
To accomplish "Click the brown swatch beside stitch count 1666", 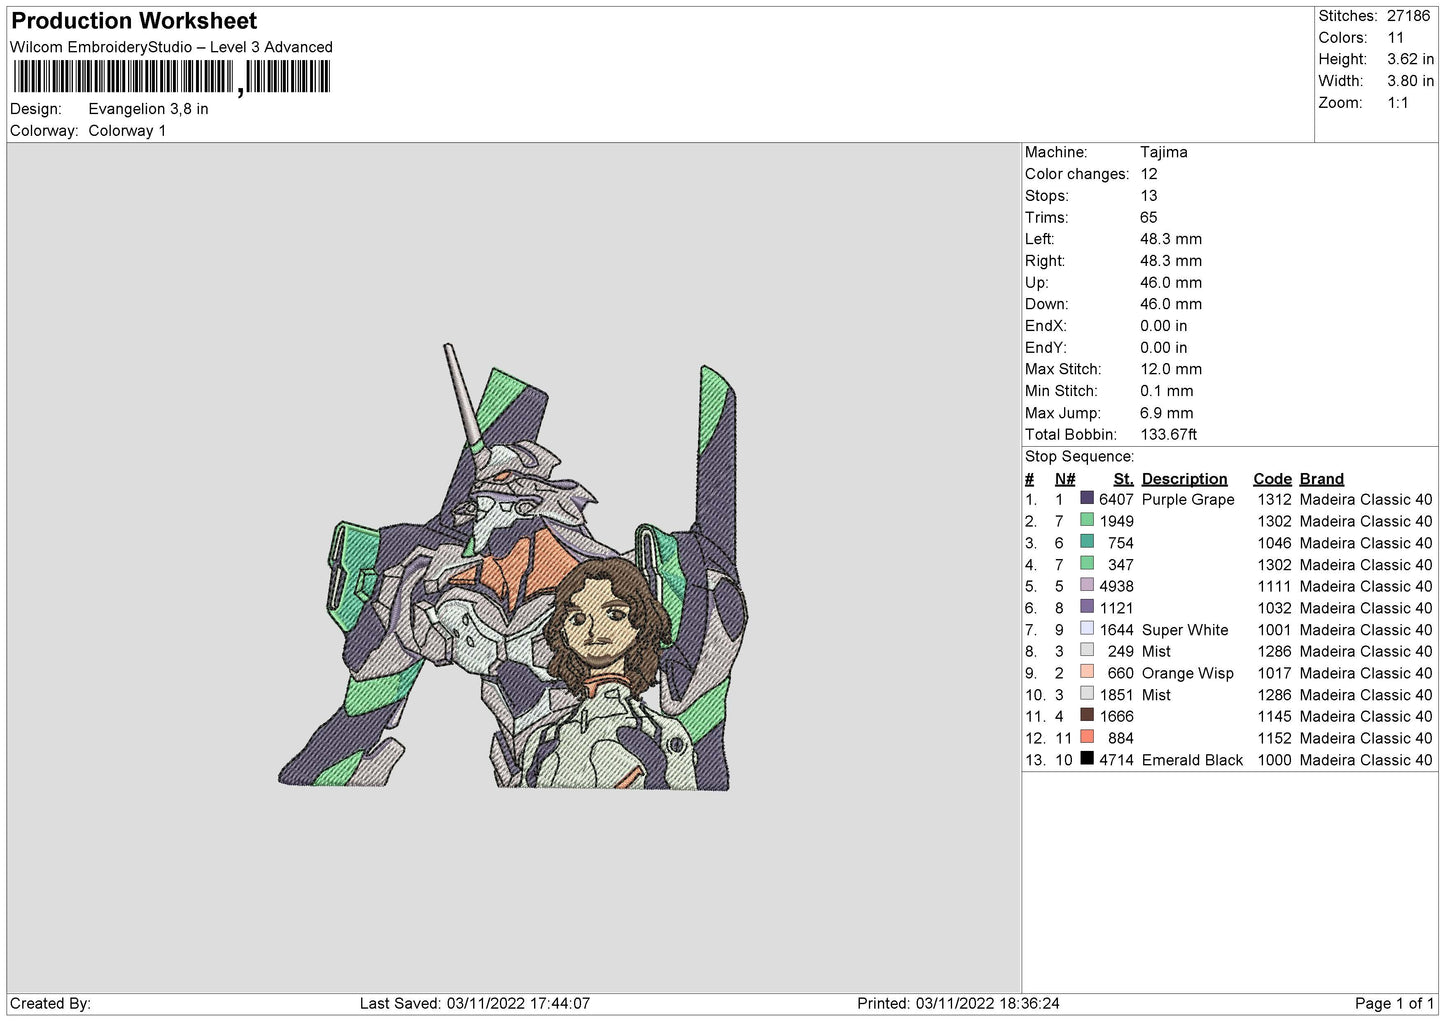I will coord(1087,715).
